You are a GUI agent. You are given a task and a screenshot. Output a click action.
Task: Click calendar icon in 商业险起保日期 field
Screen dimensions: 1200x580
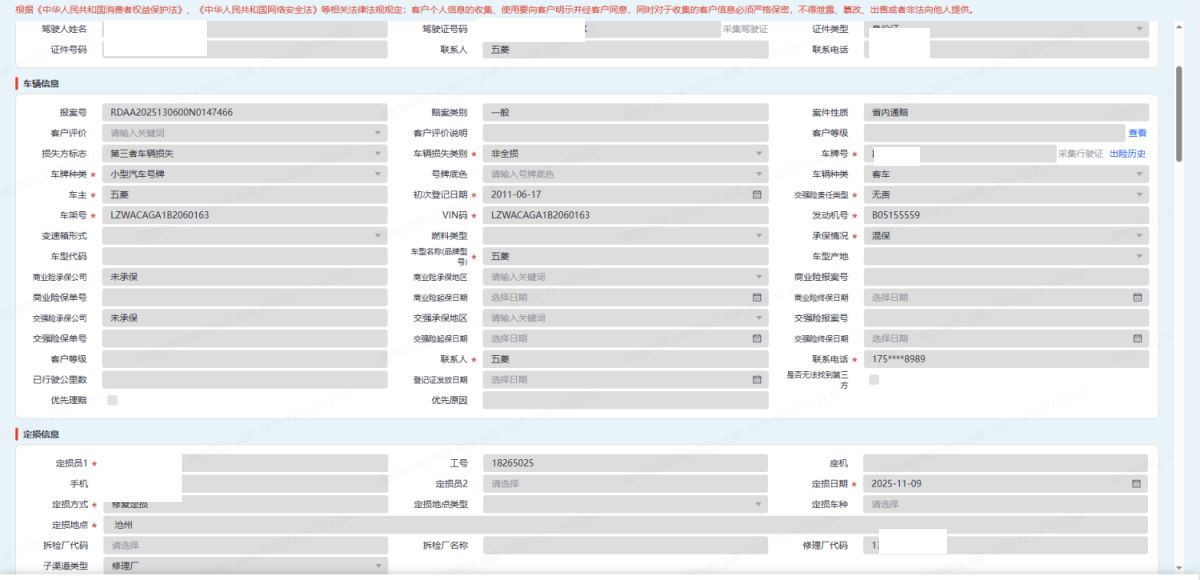(757, 297)
